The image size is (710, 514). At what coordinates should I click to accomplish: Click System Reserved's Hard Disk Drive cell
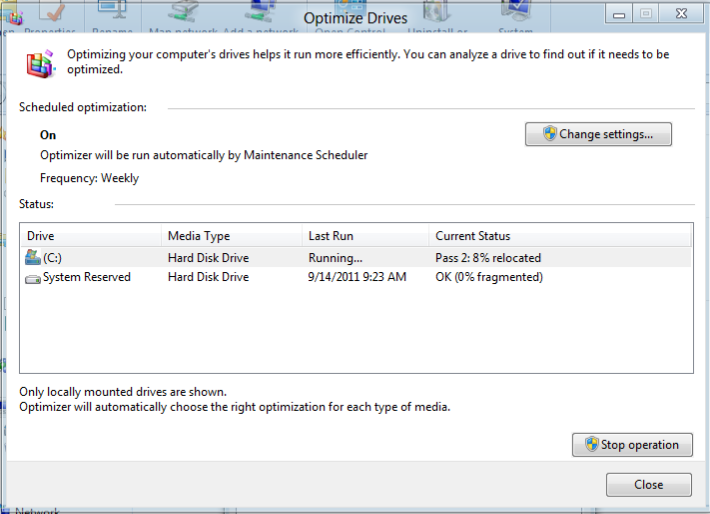coord(208,277)
